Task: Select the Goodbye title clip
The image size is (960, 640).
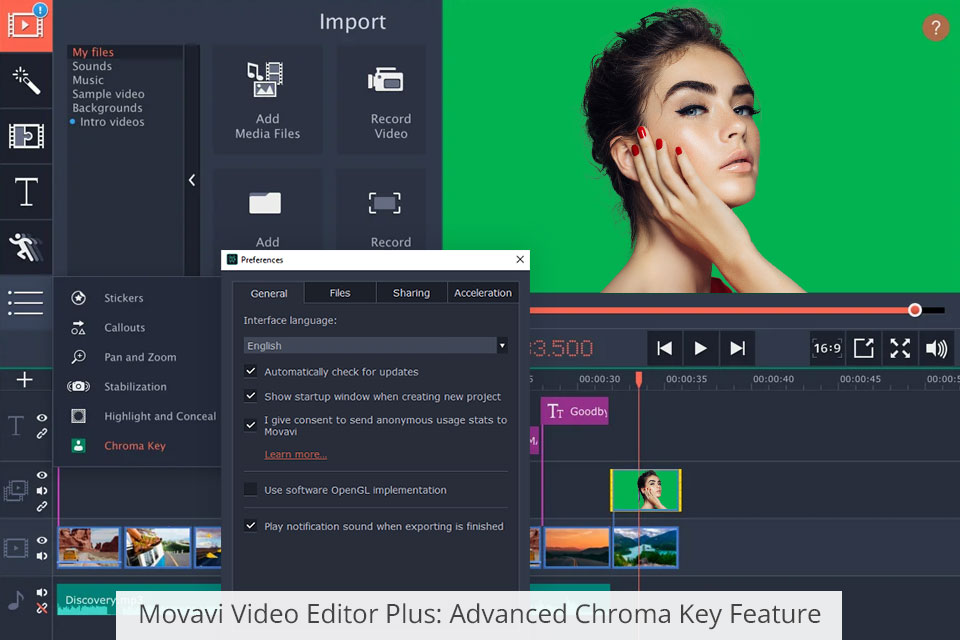Action: coord(575,412)
